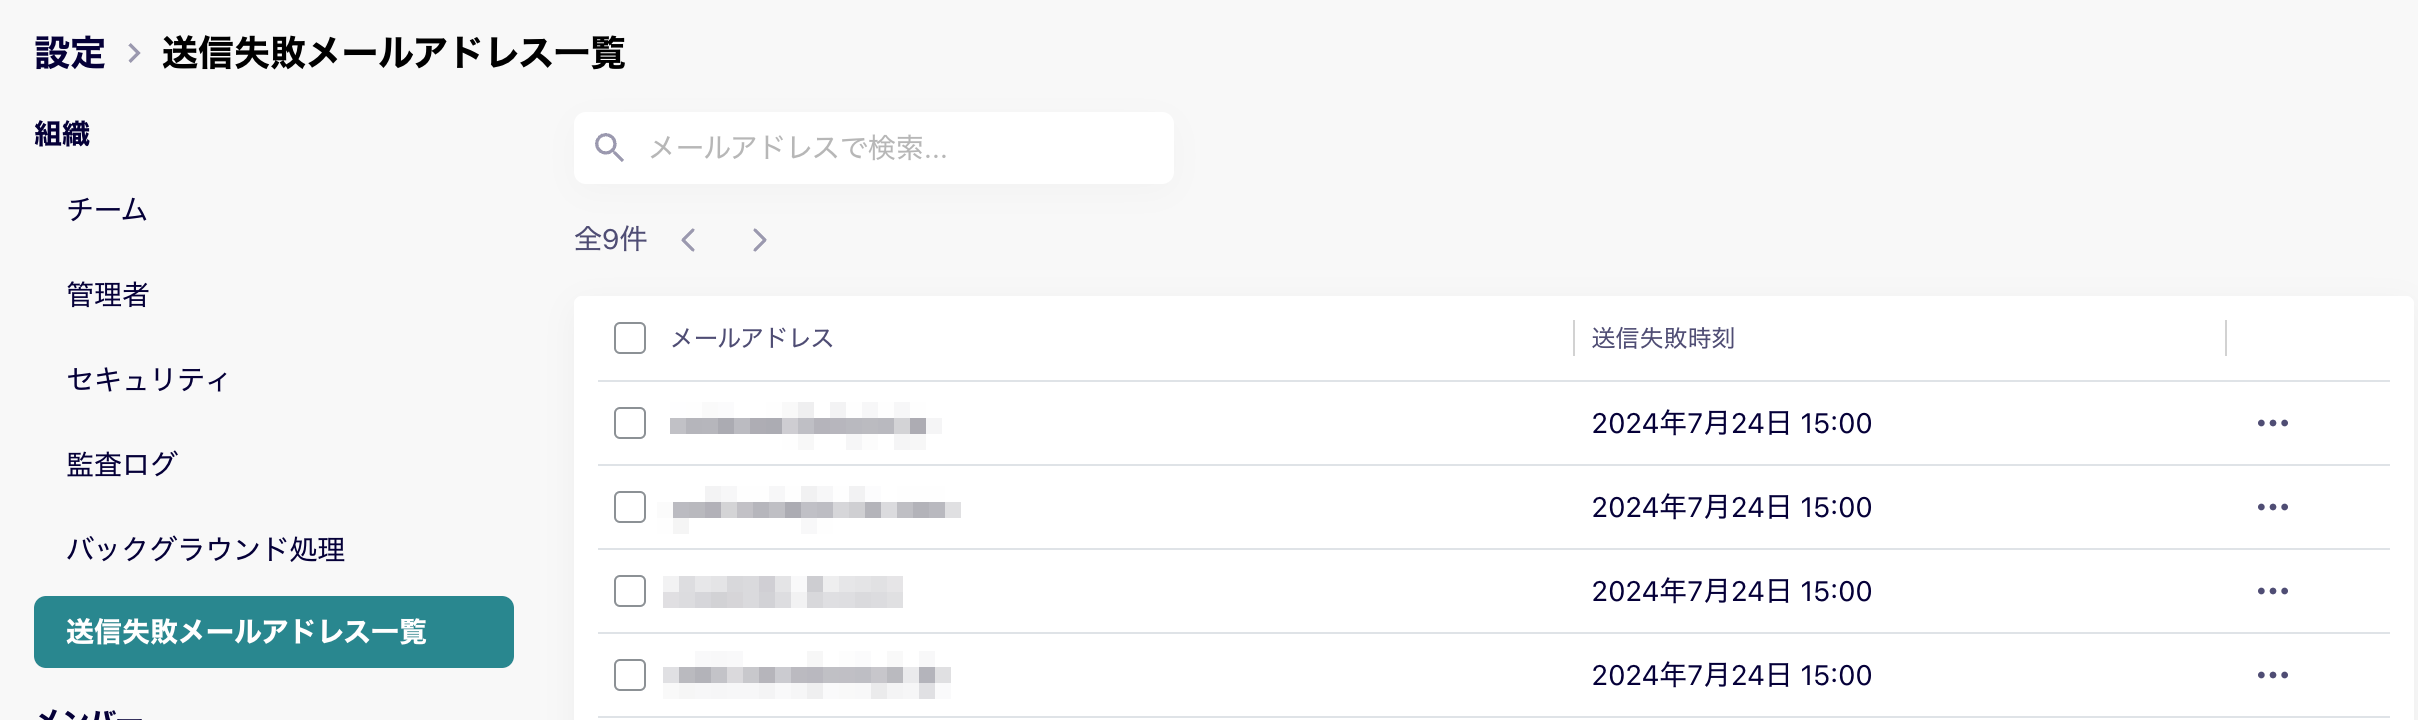Check the first email address row
Viewport: 2418px width, 720px height.
tap(629, 423)
